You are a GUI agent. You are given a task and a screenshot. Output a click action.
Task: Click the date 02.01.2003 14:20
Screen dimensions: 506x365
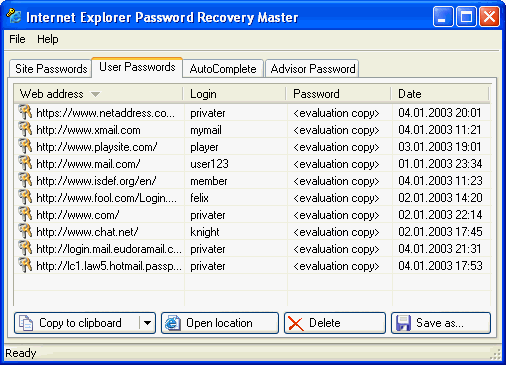[440, 198]
